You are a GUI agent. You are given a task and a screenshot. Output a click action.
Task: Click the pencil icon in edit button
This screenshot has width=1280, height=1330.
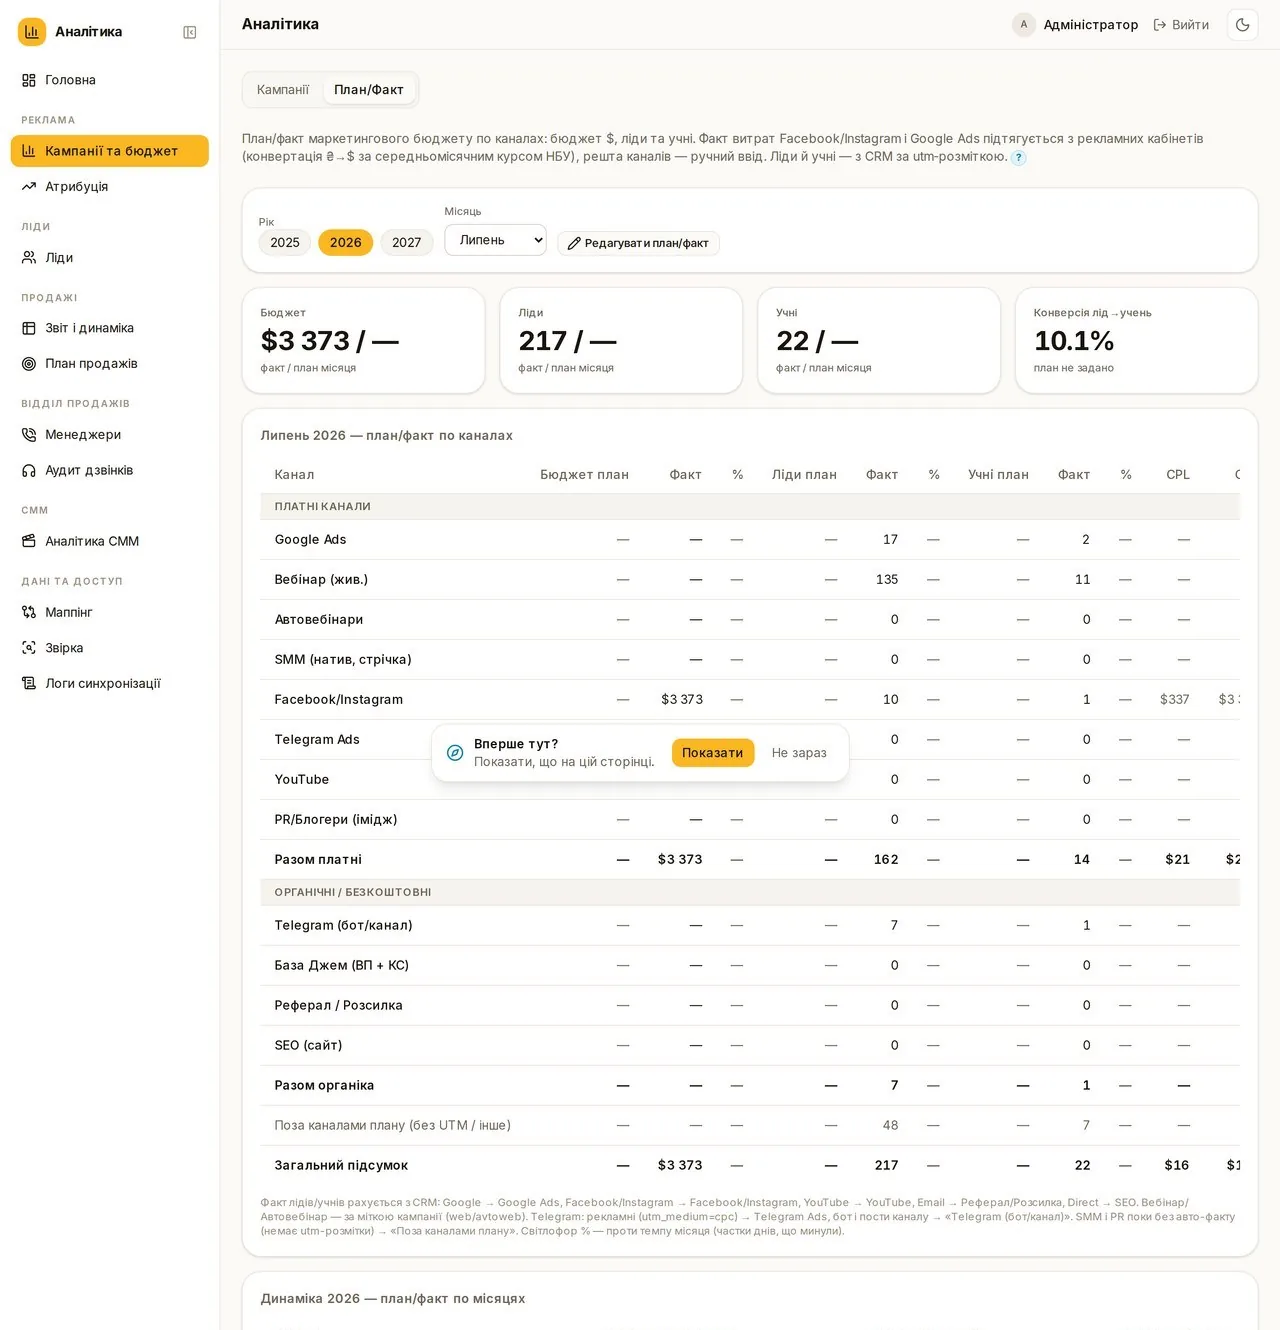click(574, 243)
